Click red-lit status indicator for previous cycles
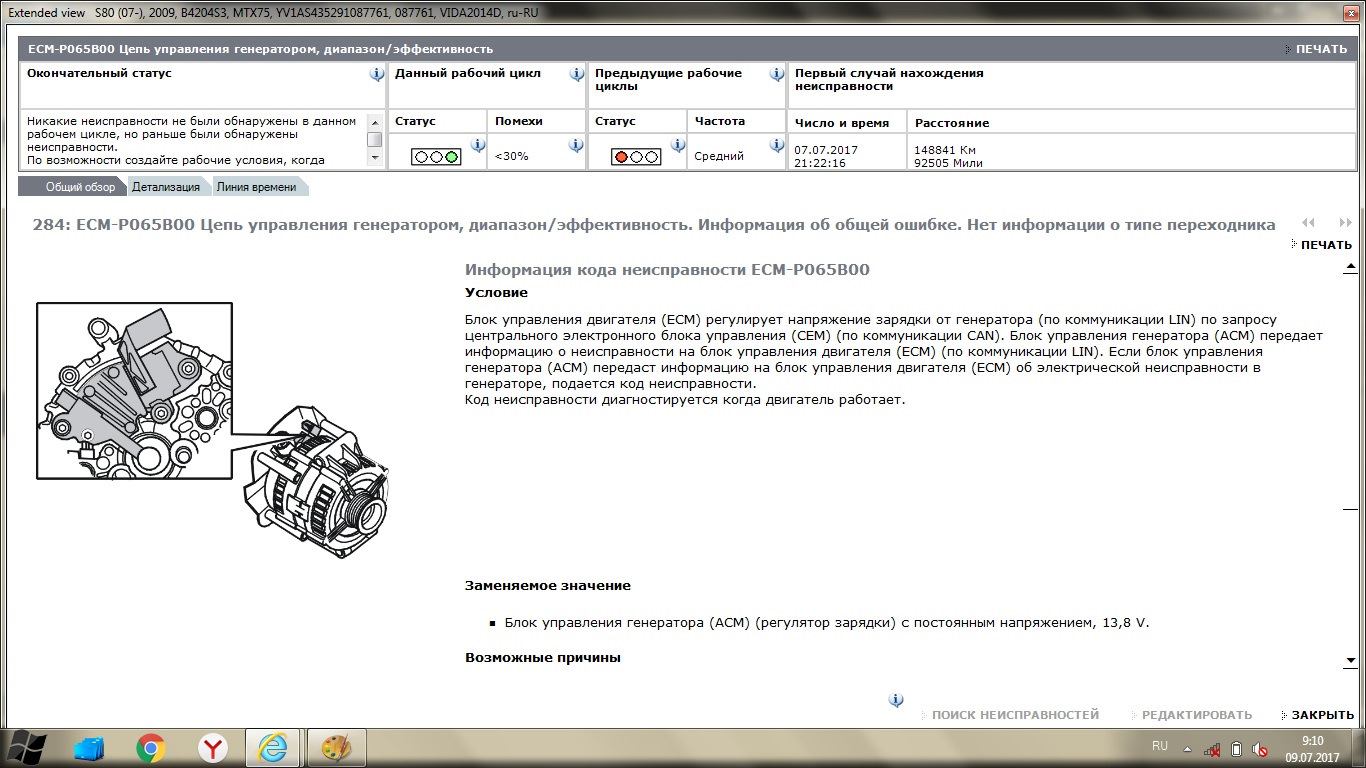Viewport: 1366px width, 768px height. click(x=636, y=157)
